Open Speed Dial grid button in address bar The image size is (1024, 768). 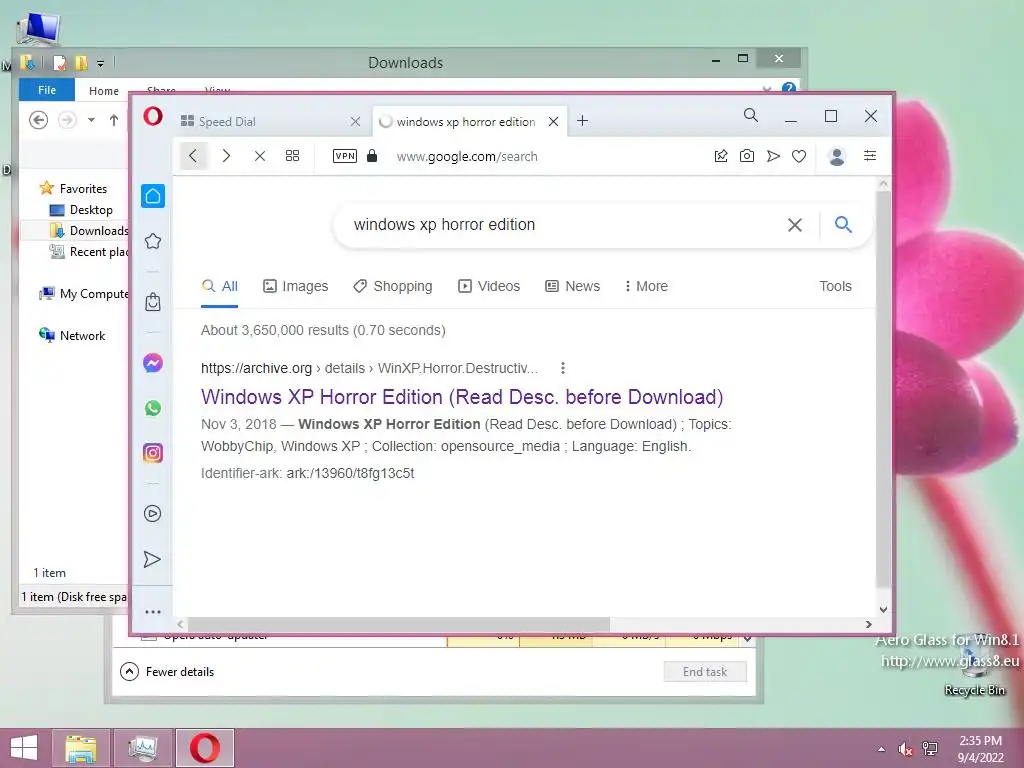click(x=293, y=155)
